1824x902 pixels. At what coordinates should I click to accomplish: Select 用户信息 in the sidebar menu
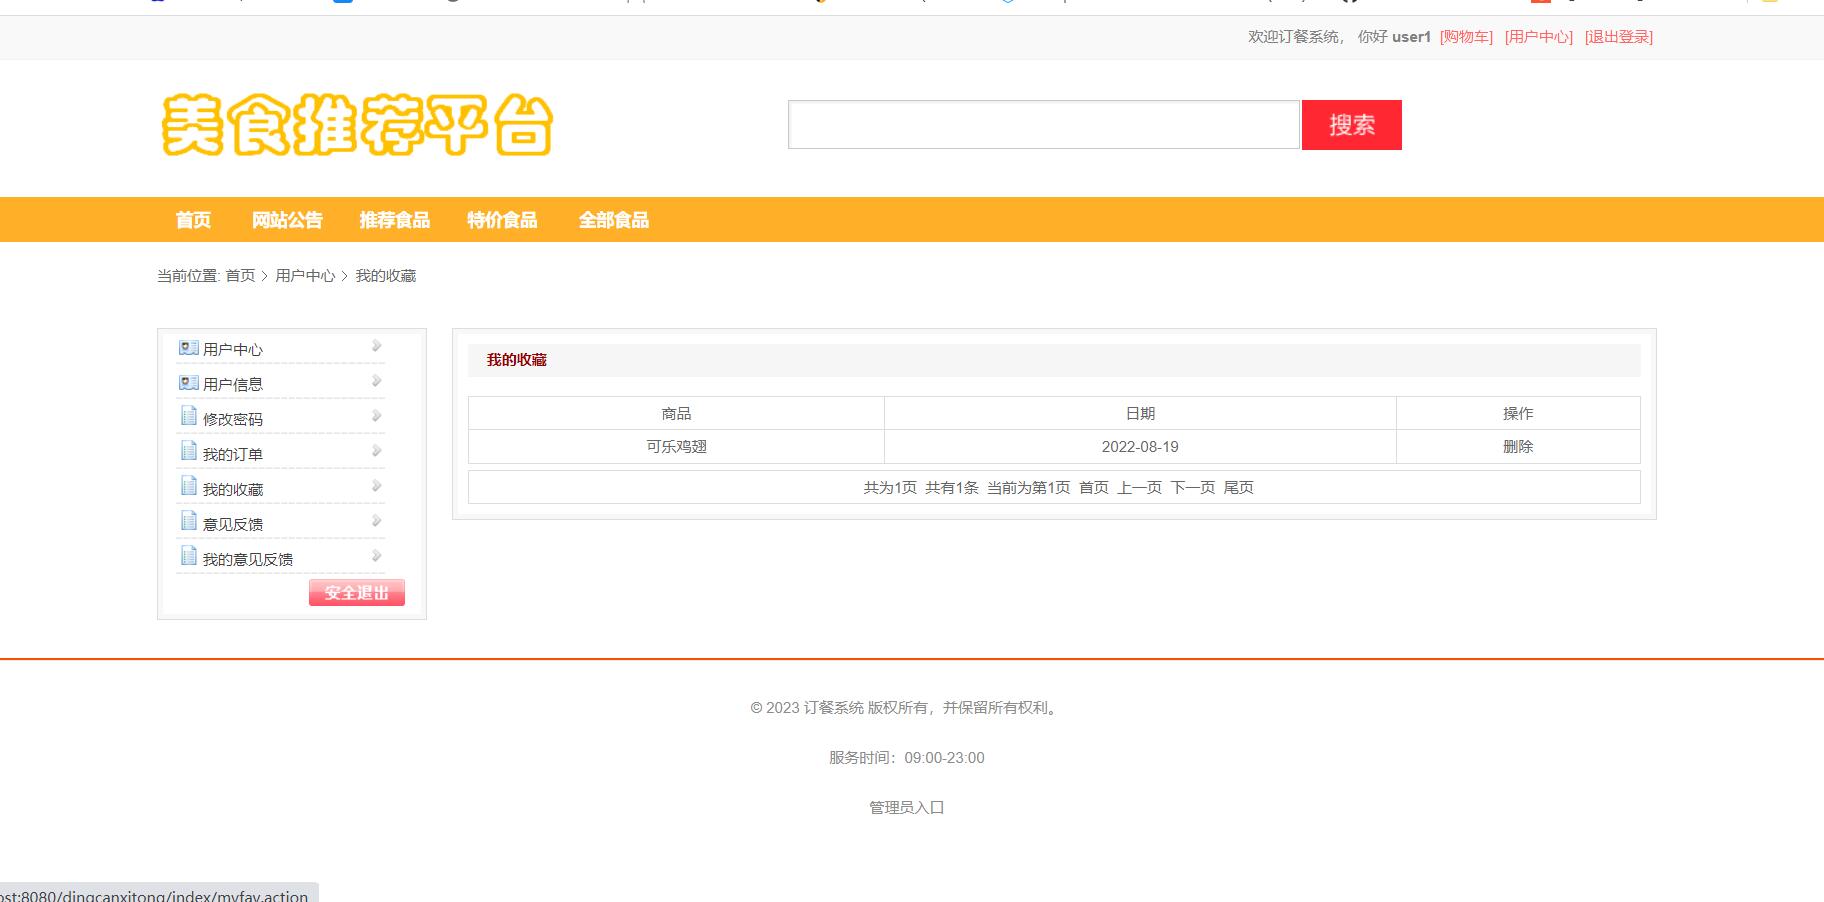[233, 384]
